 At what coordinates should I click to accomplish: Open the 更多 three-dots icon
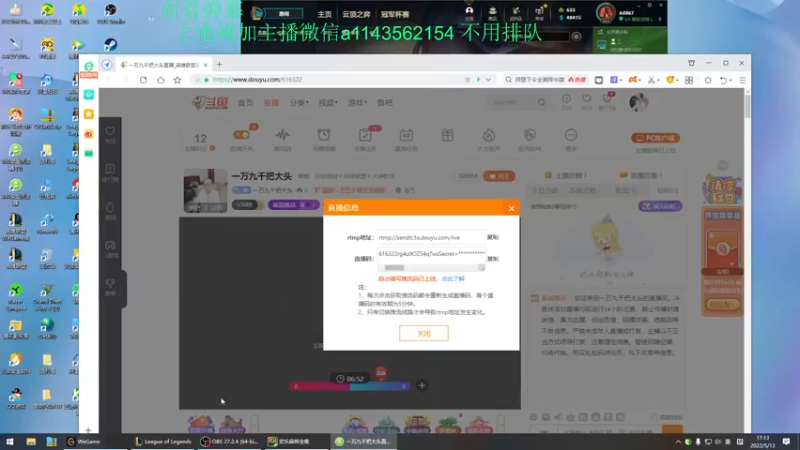click(571, 135)
